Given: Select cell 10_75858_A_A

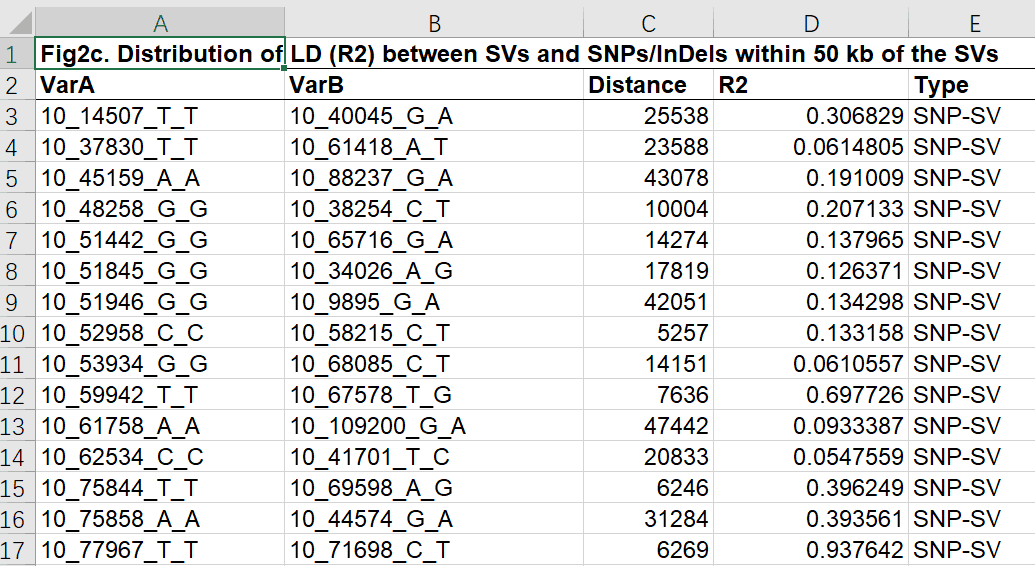Looking at the screenshot, I should pyautogui.click(x=160, y=518).
